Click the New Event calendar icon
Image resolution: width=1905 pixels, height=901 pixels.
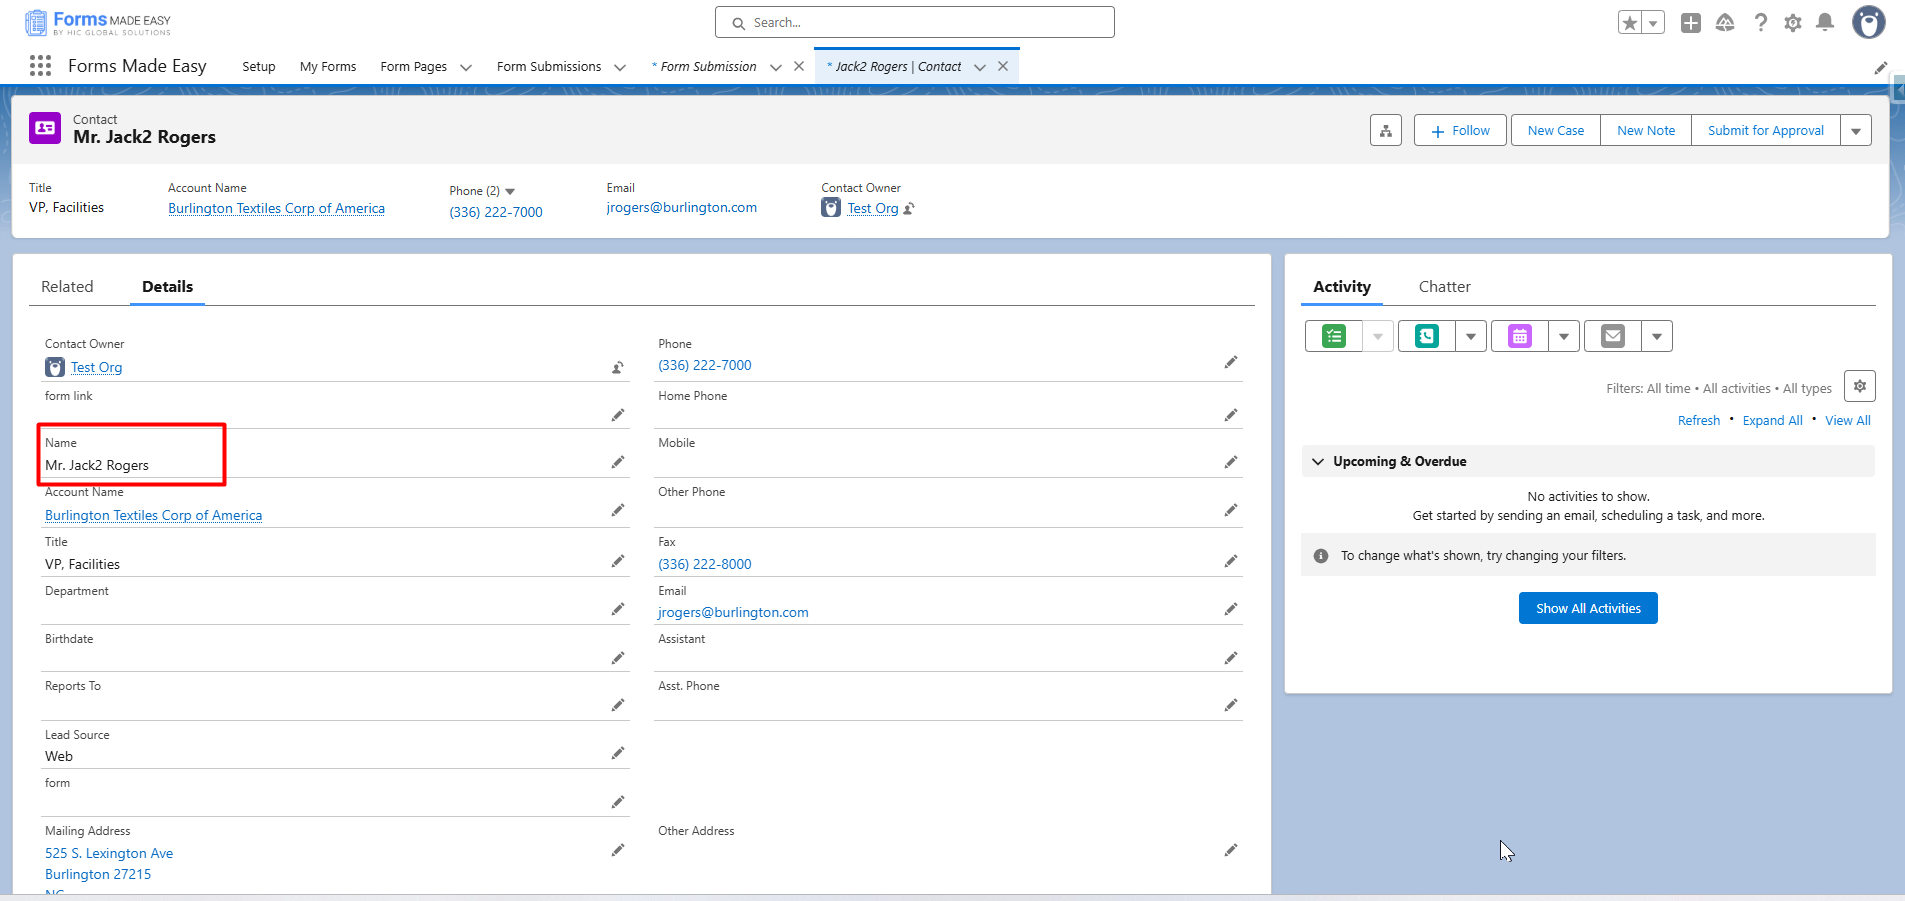1520,336
